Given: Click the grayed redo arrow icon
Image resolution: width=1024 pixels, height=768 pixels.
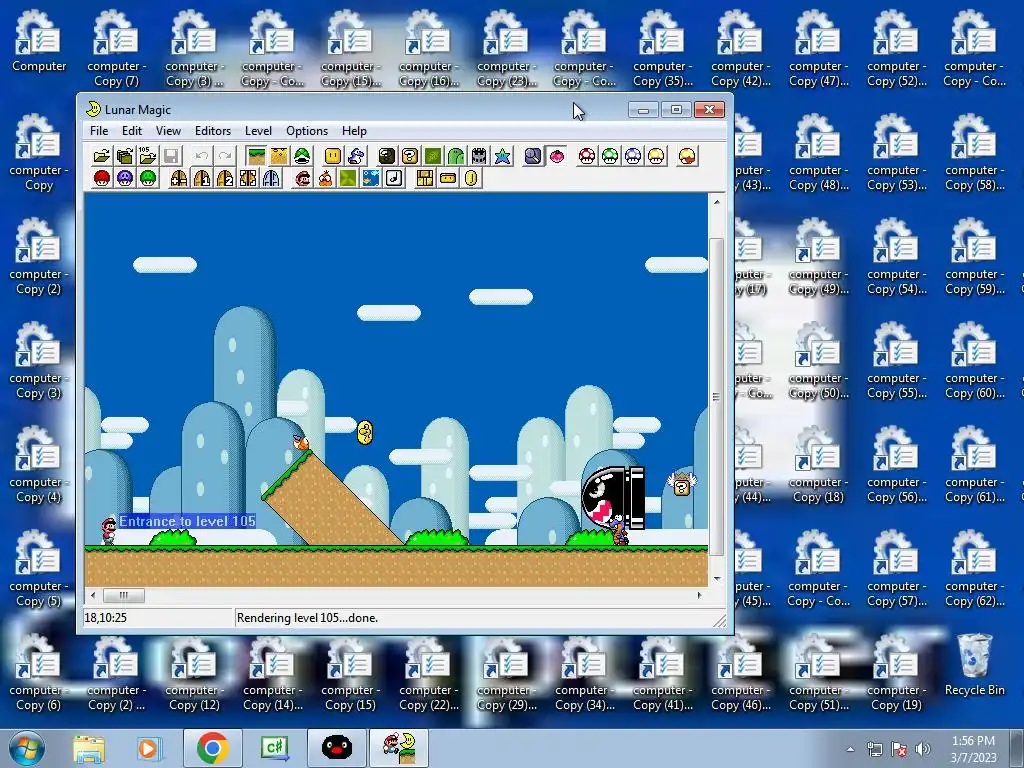Looking at the screenshot, I should [225, 156].
